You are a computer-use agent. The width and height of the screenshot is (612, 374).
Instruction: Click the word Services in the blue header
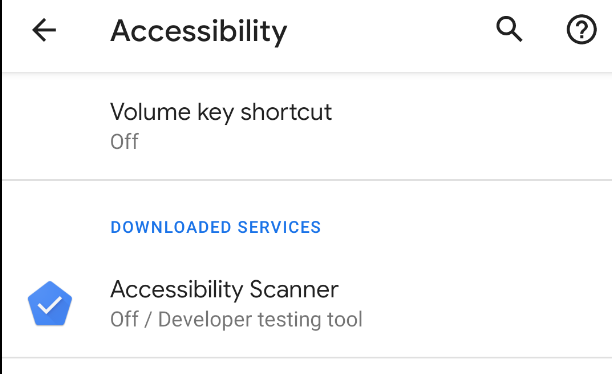[279, 227]
